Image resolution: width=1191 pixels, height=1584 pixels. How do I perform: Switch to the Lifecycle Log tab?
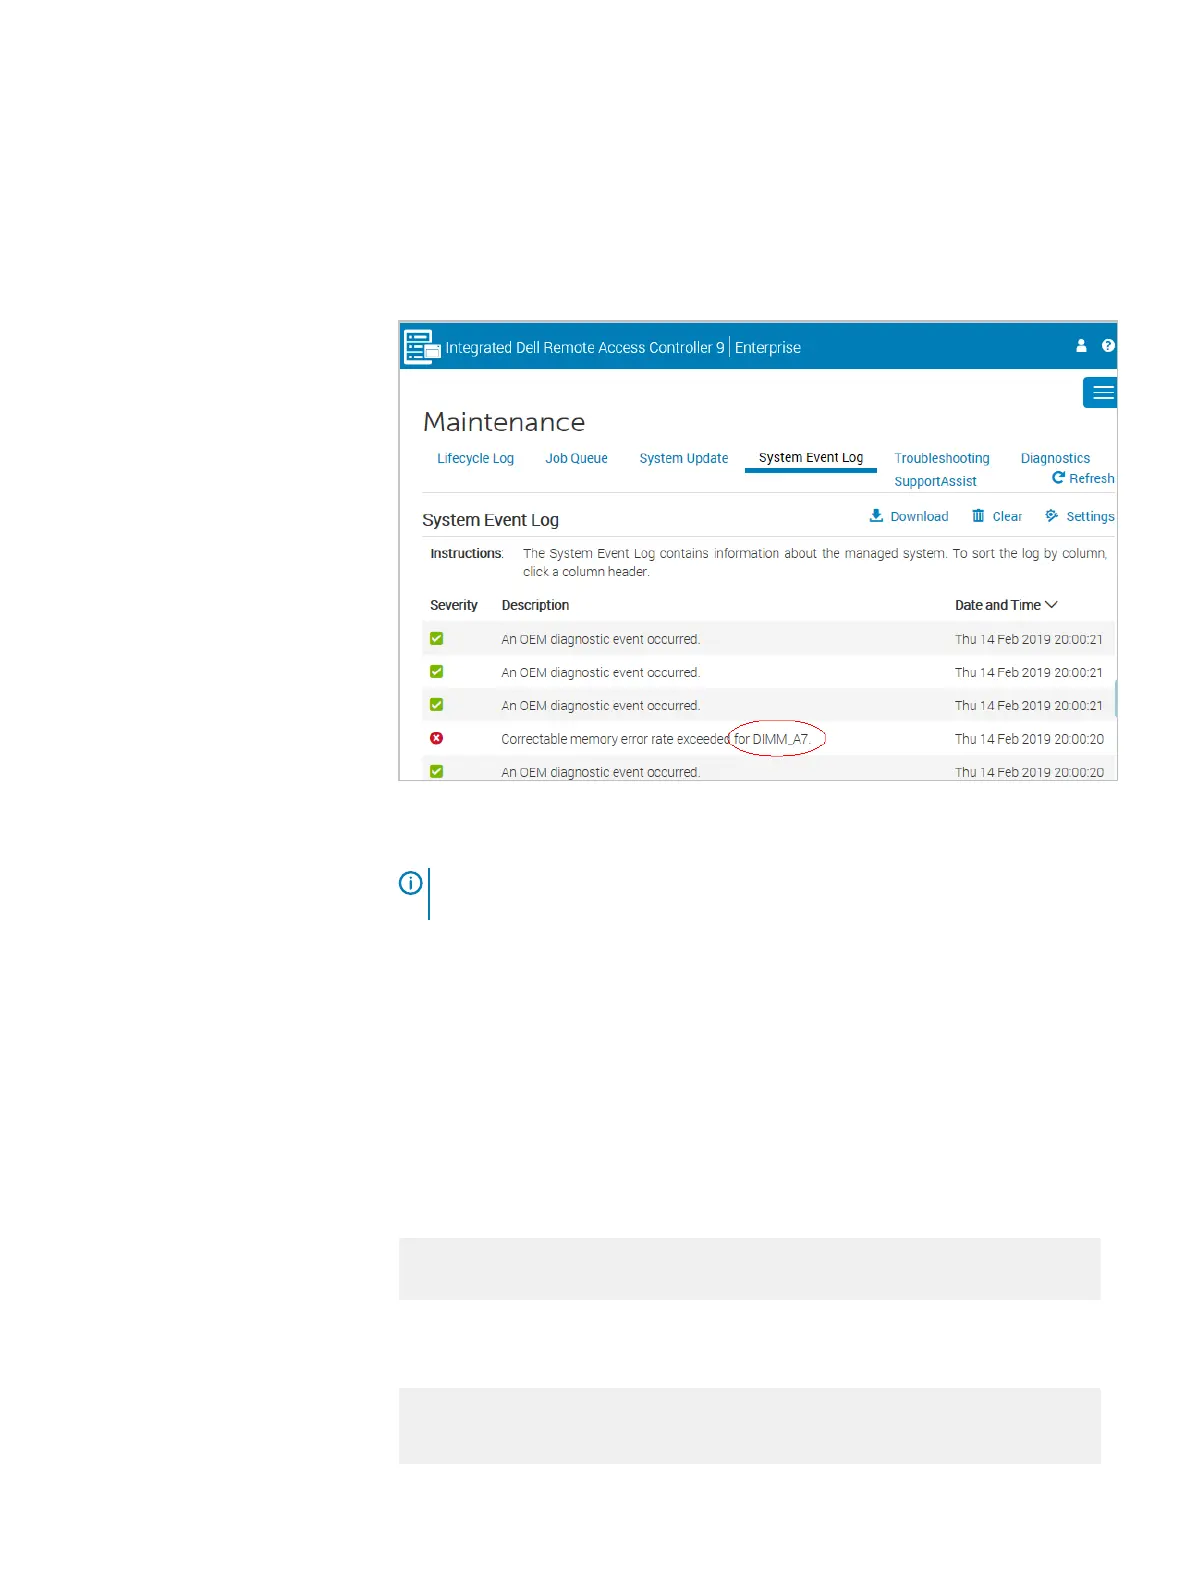pyautogui.click(x=475, y=458)
